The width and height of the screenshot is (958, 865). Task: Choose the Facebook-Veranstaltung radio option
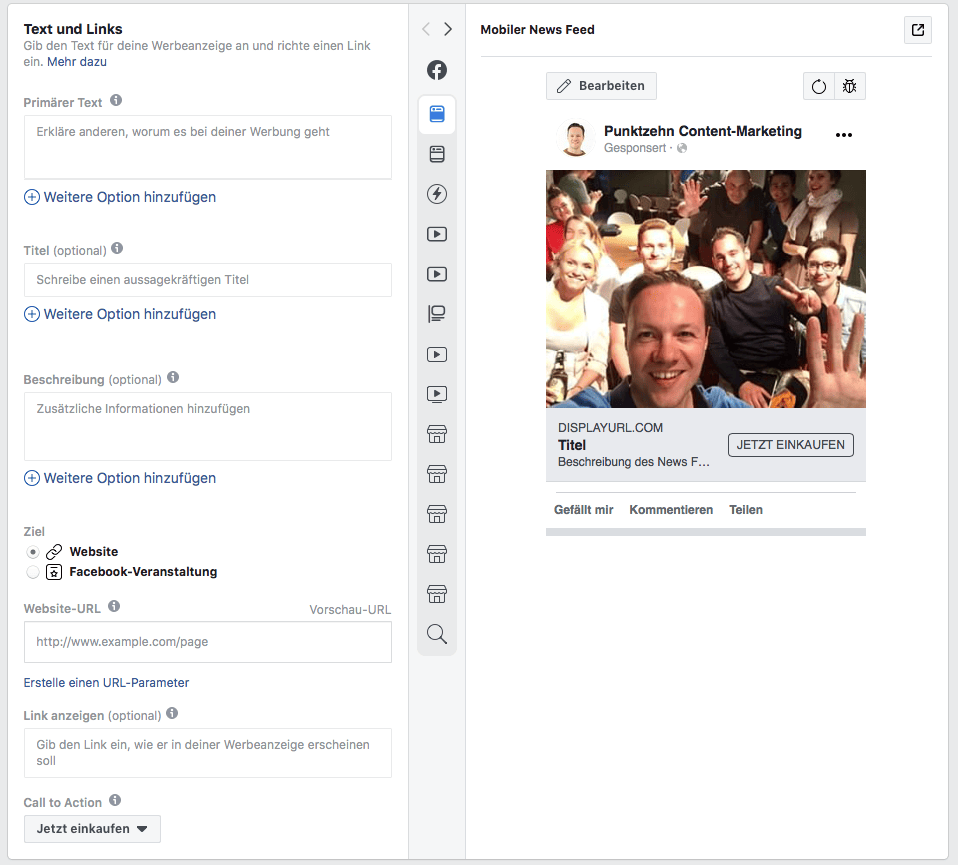point(33,572)
